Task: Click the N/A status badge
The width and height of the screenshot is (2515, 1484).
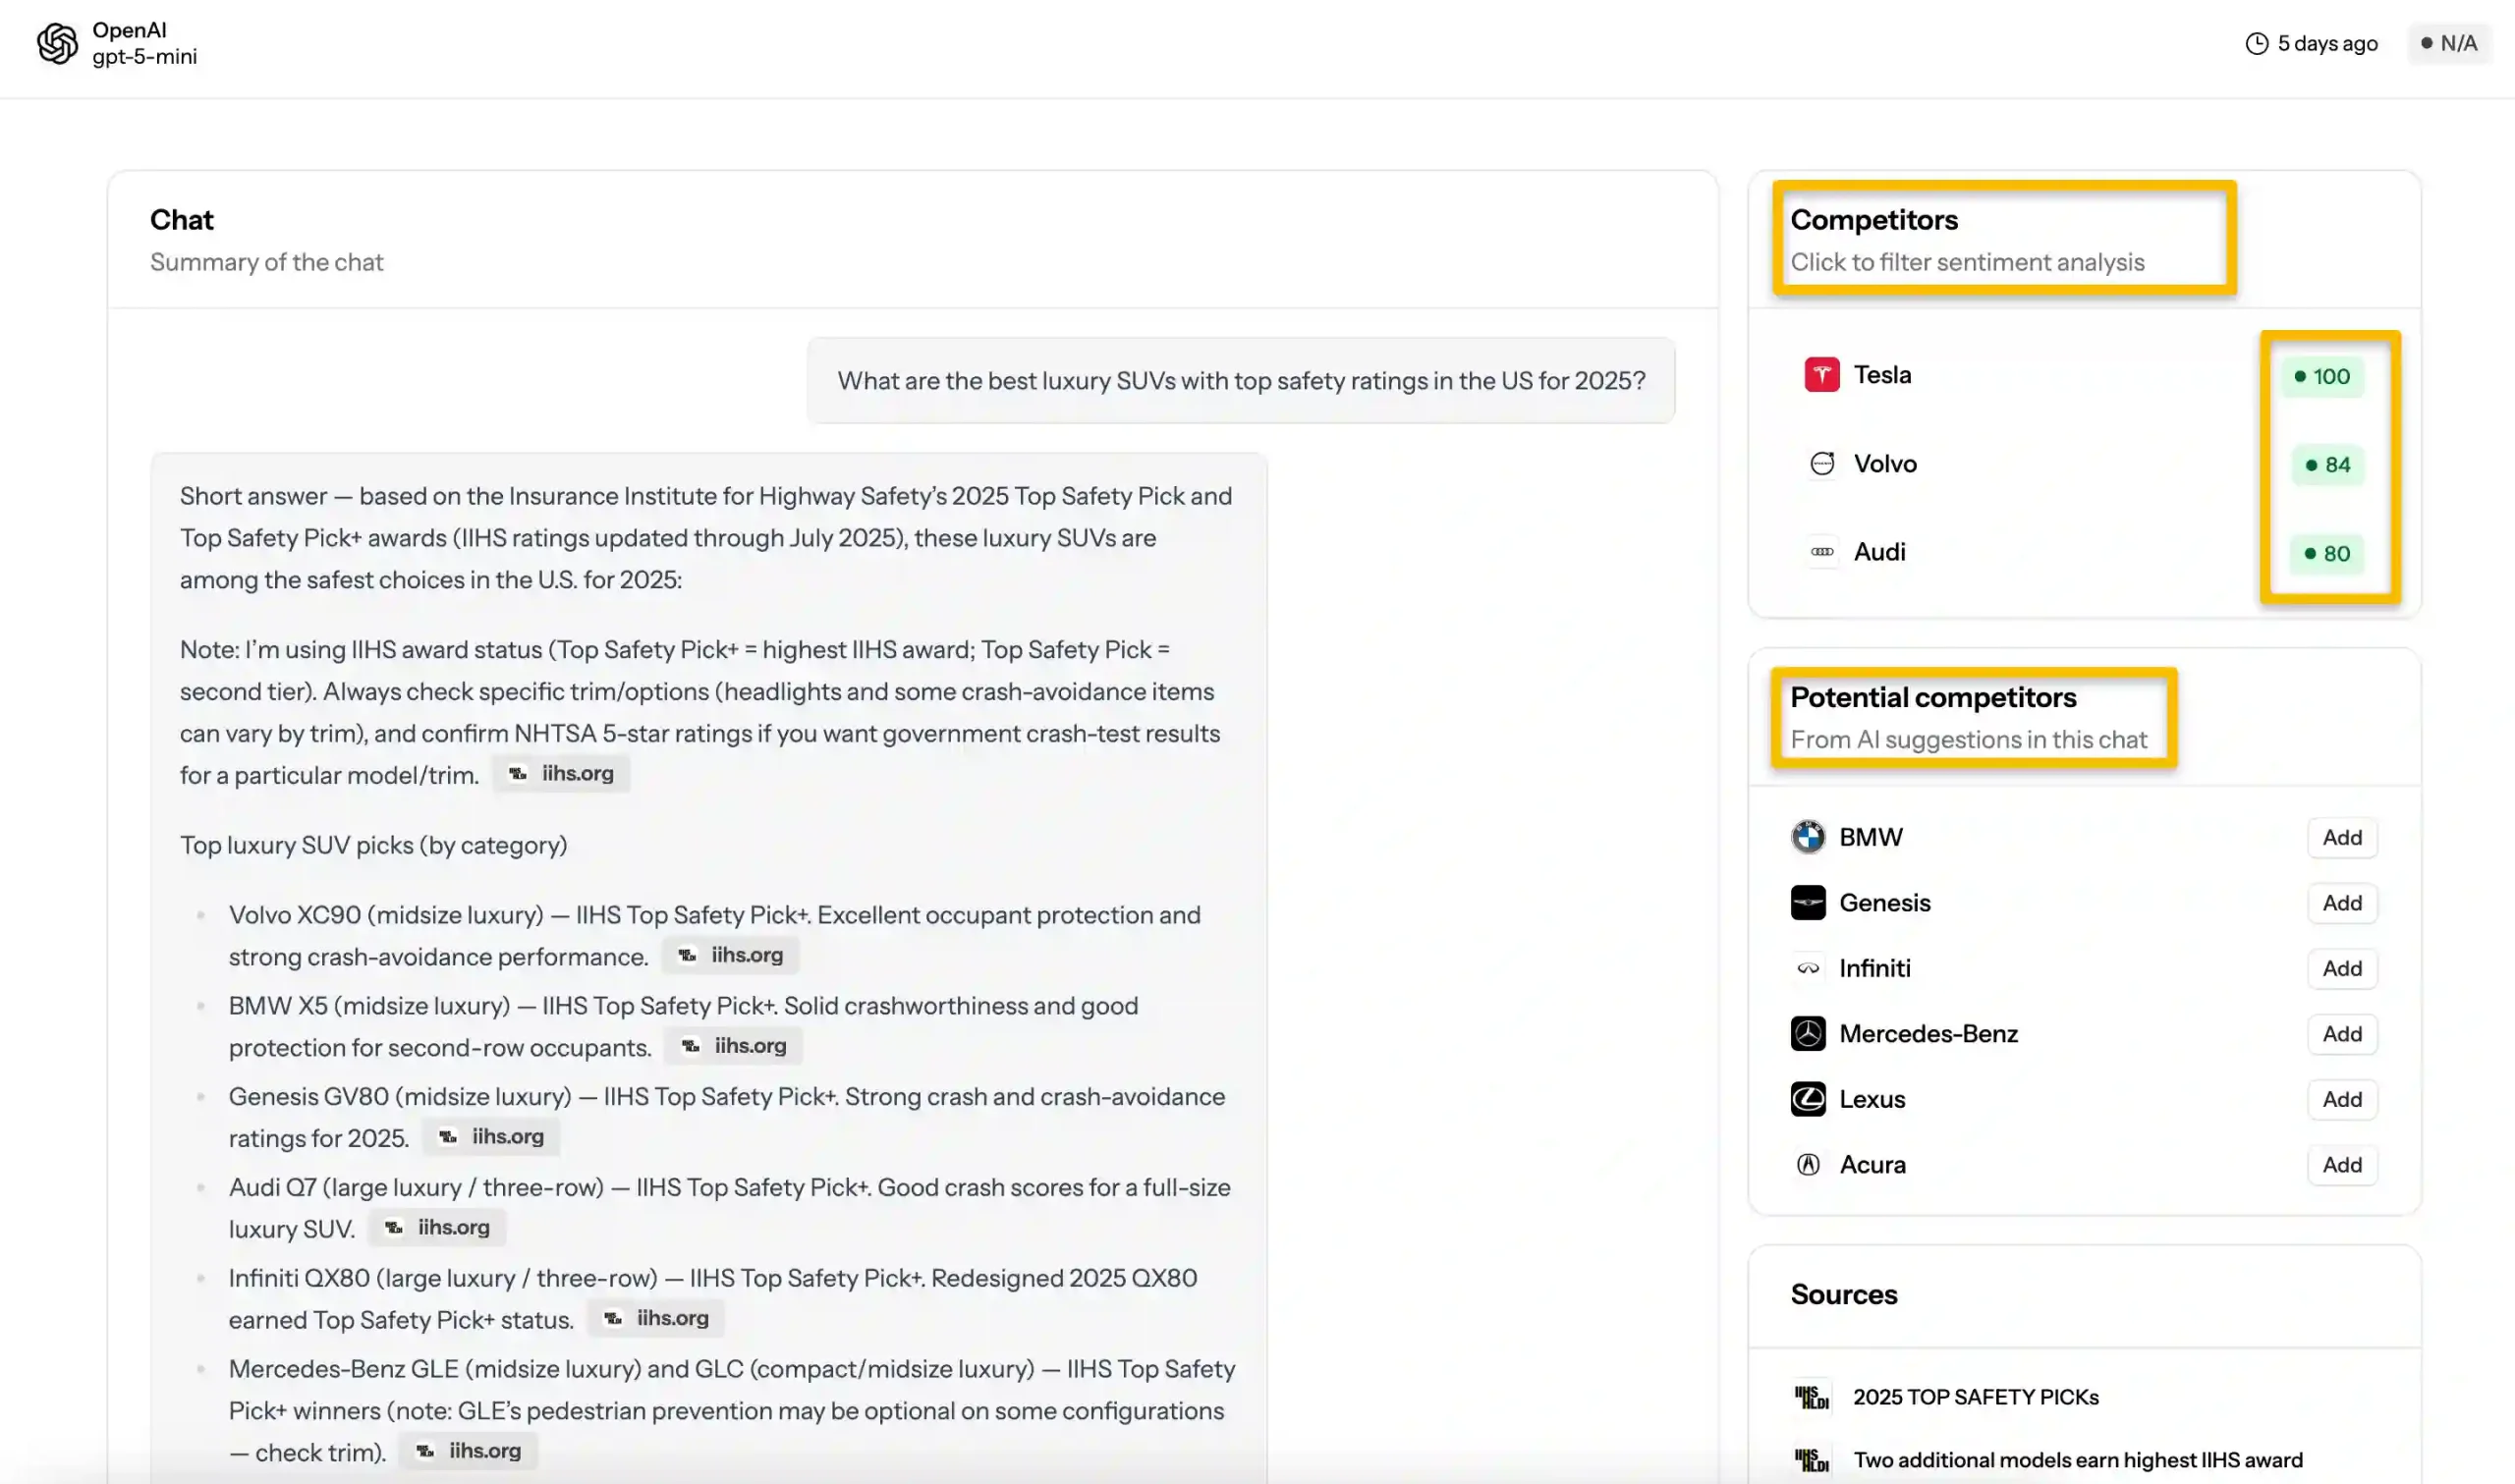Action: 2448,44
